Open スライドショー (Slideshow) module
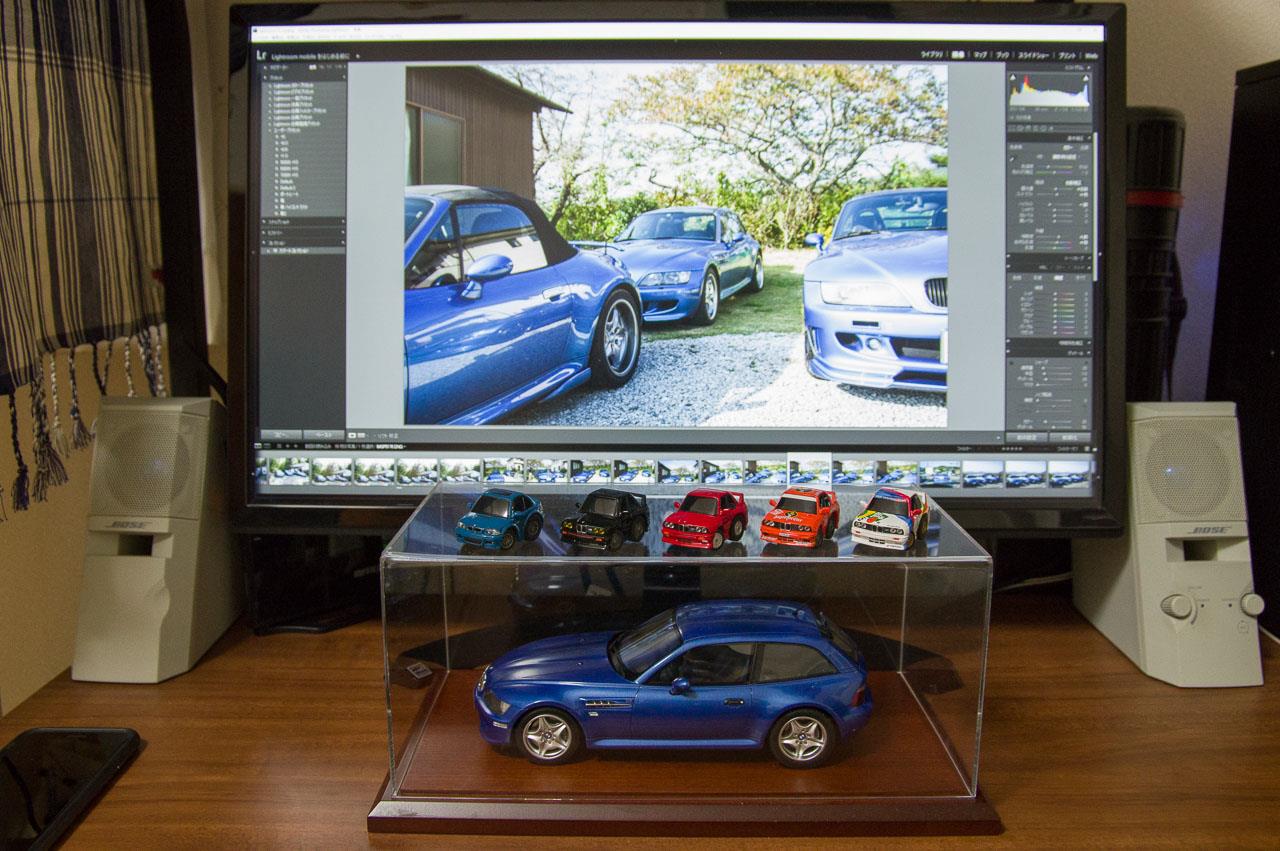Screen dimensions: 1280x851 click(x=1033, y=55)
